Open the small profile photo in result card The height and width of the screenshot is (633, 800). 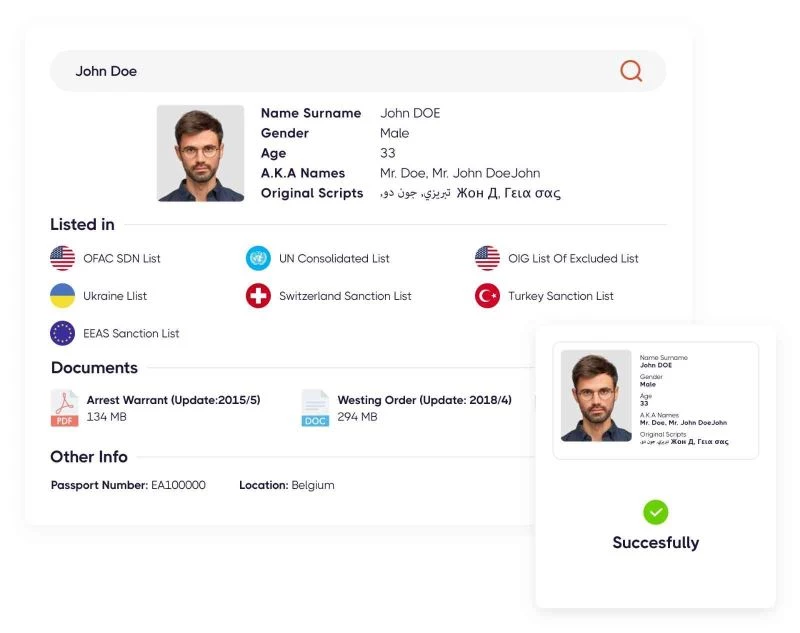(x=596, y=395)
